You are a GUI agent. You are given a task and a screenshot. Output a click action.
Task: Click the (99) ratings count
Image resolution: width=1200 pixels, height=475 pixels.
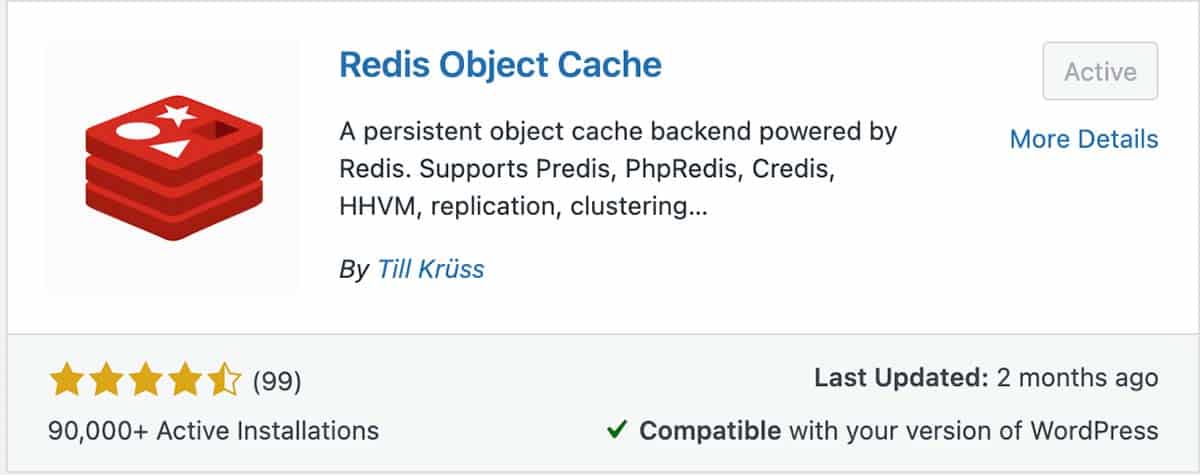pyautogui.click(x=277, y=381)
